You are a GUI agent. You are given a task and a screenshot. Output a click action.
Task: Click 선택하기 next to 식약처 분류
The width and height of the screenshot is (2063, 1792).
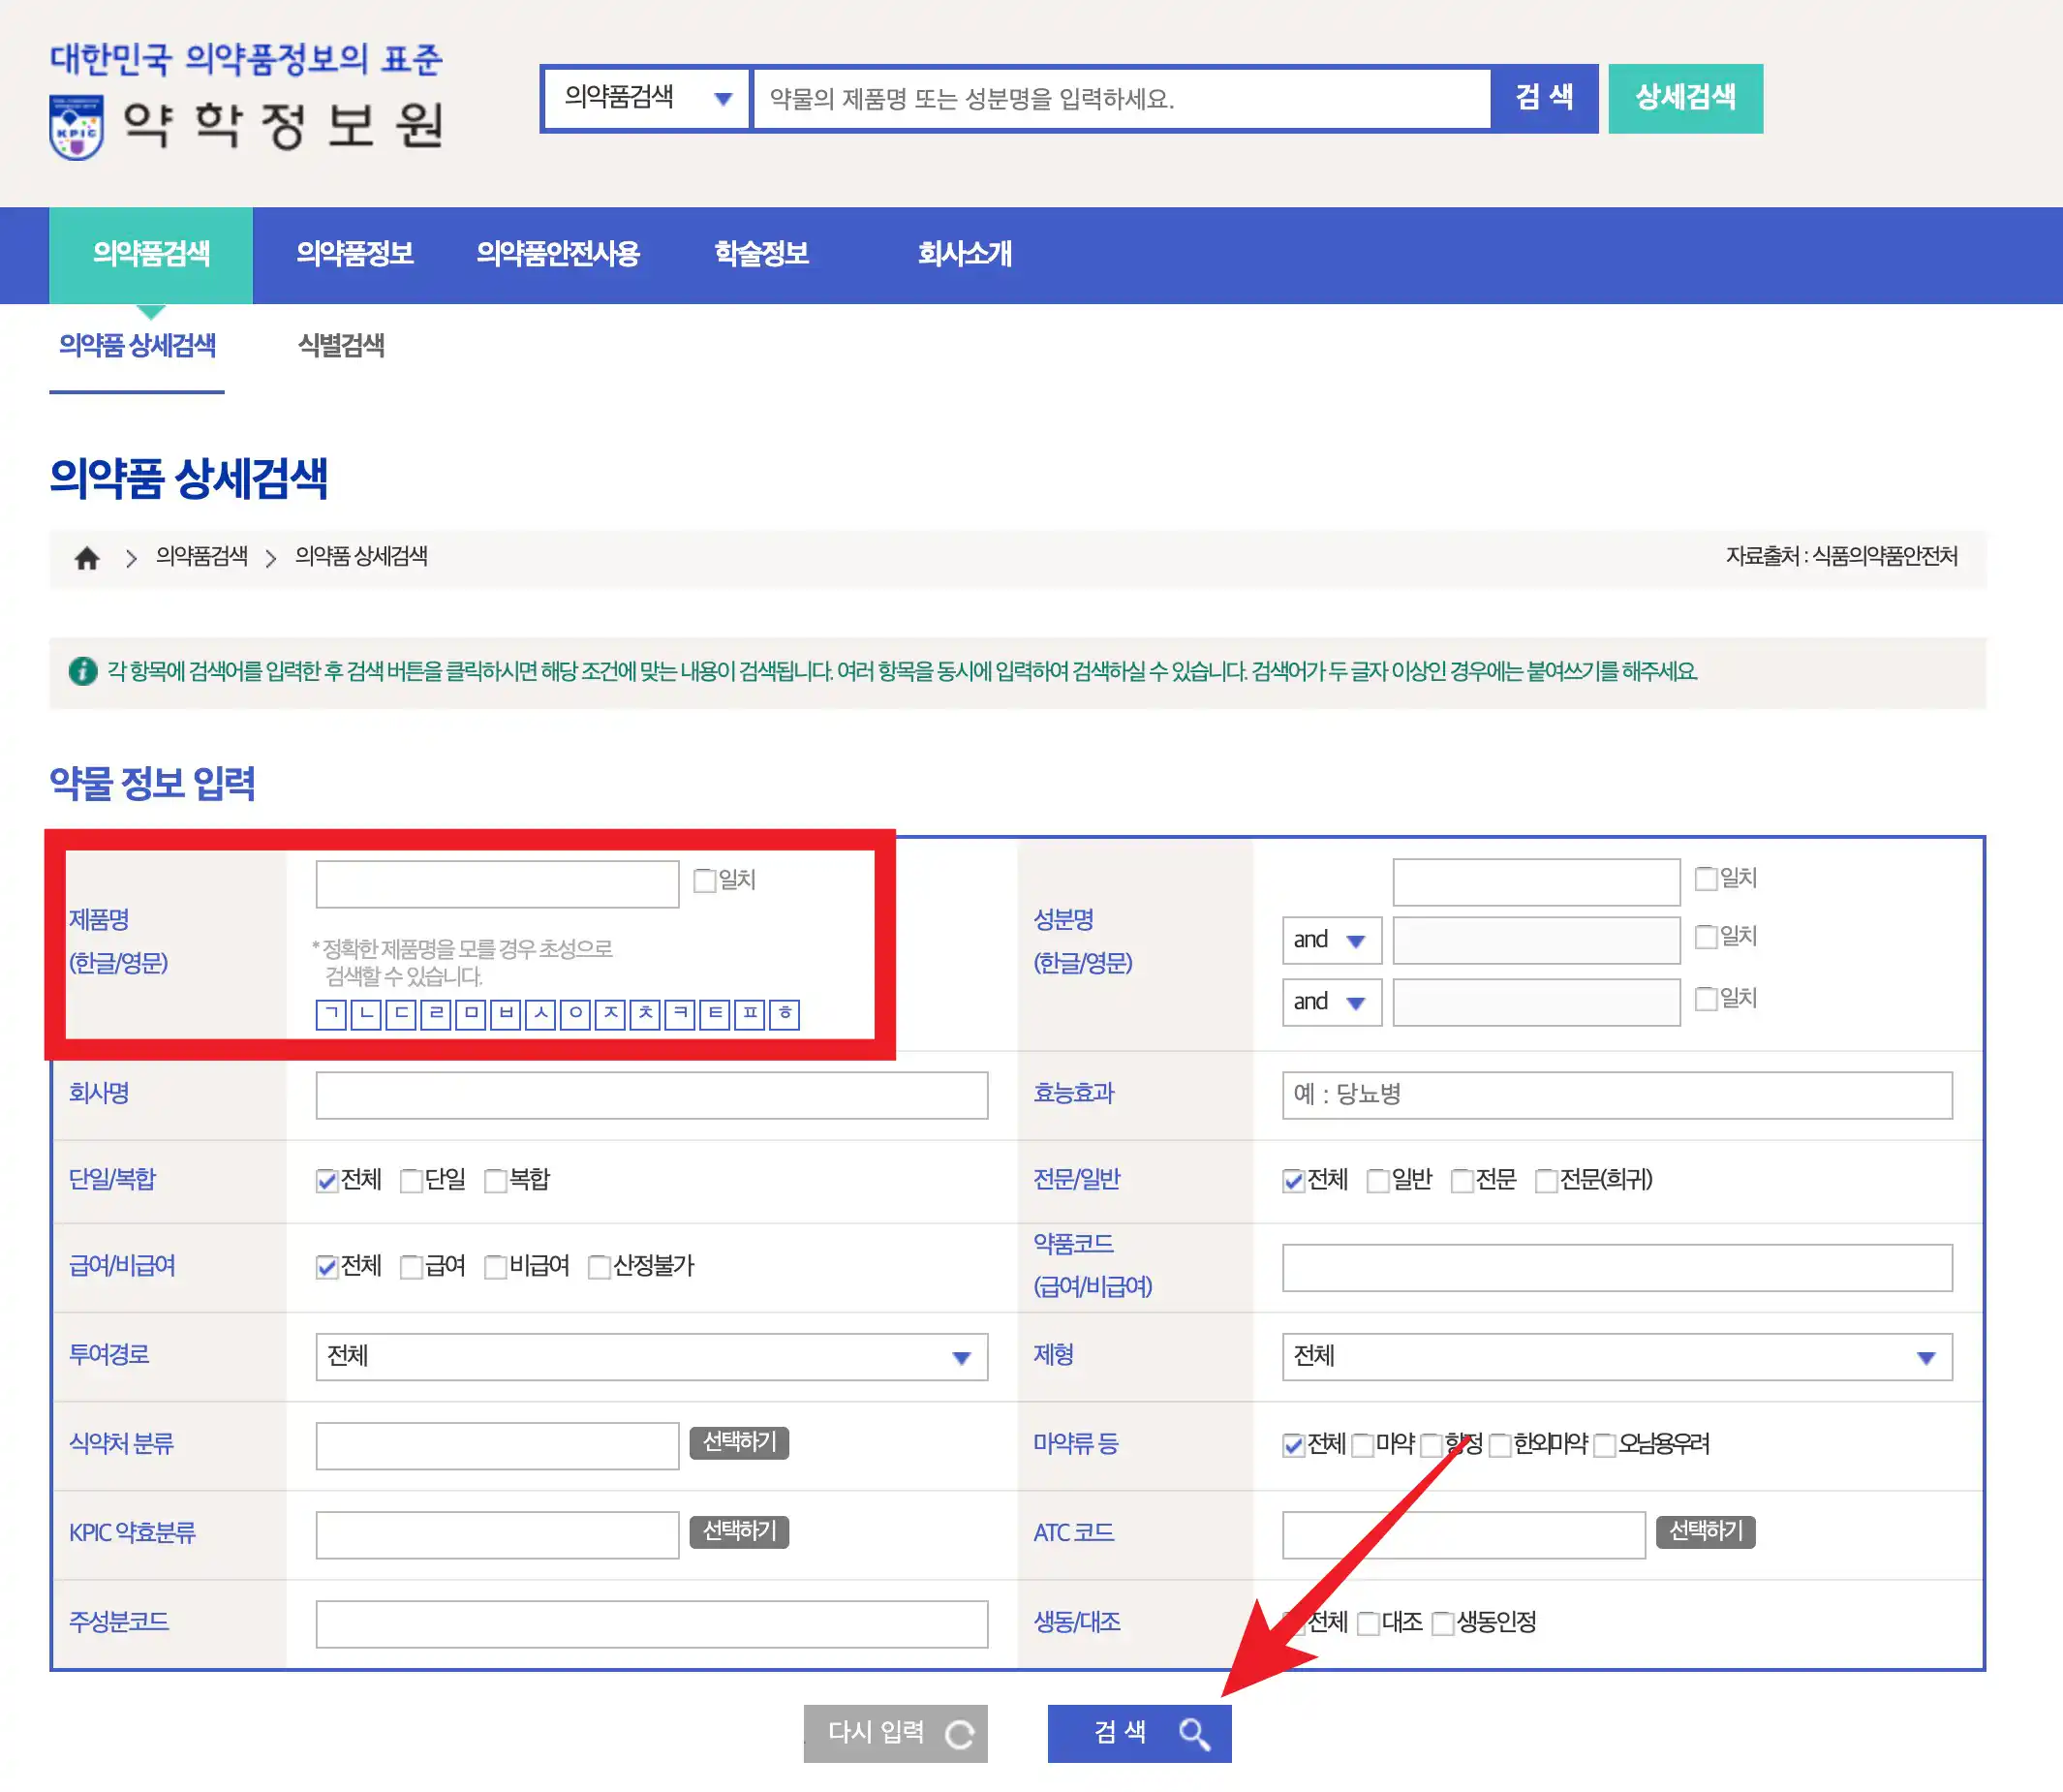(738, 1444)
